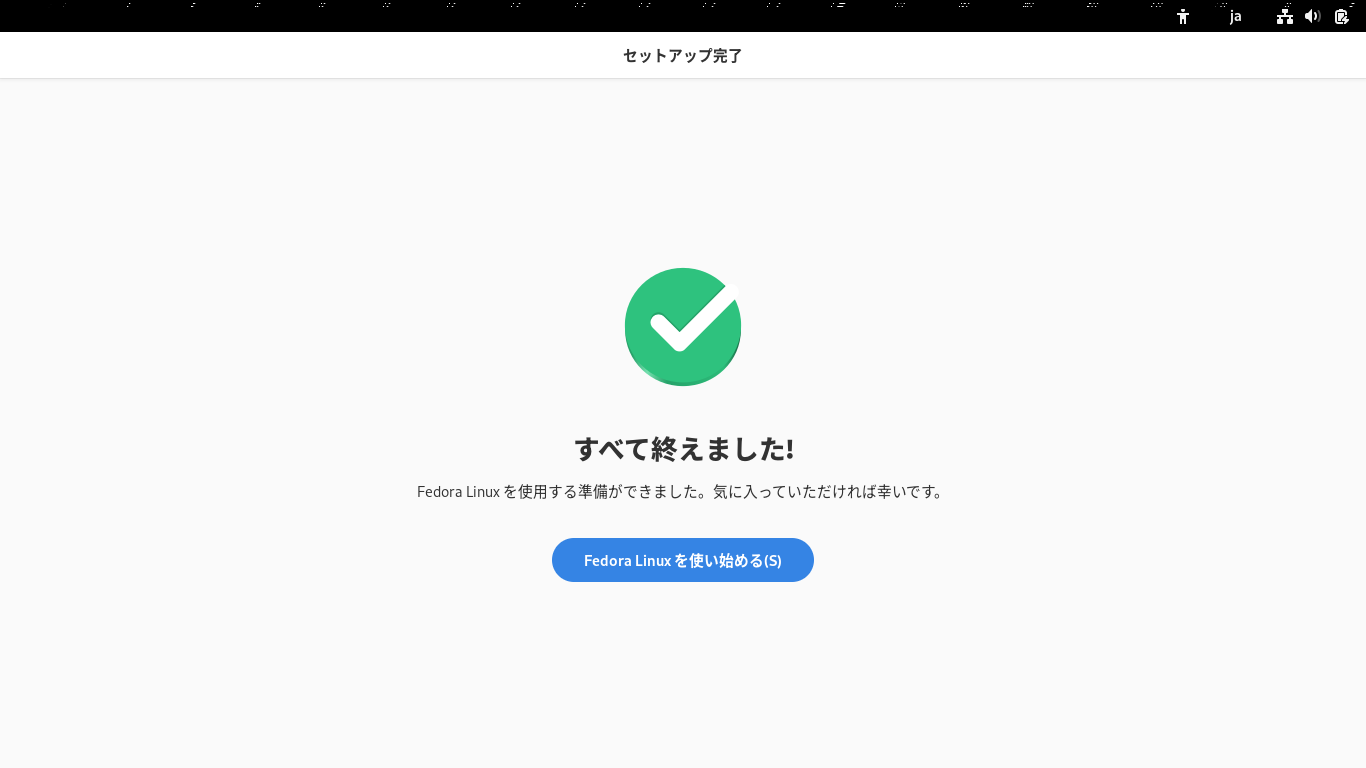
Task: Click the wired network status icon
Action: coord(1285,16)
